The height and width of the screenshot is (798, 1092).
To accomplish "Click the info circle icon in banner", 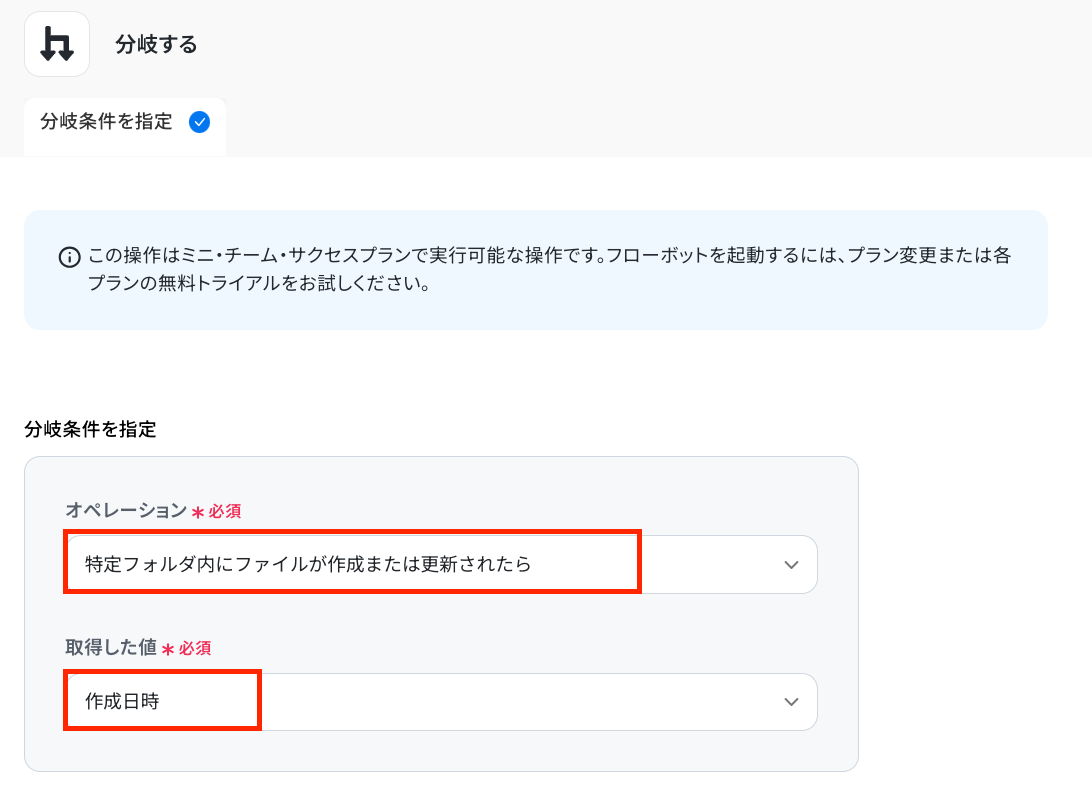I will [70, 257].
